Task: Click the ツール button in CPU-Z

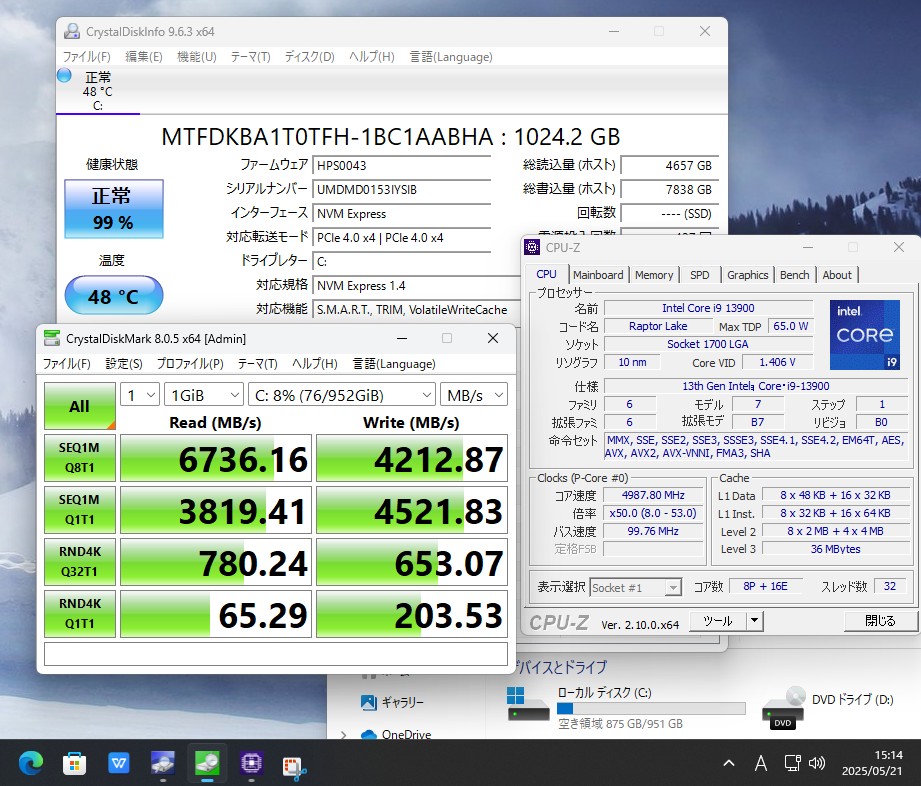Action: point(718,621)
